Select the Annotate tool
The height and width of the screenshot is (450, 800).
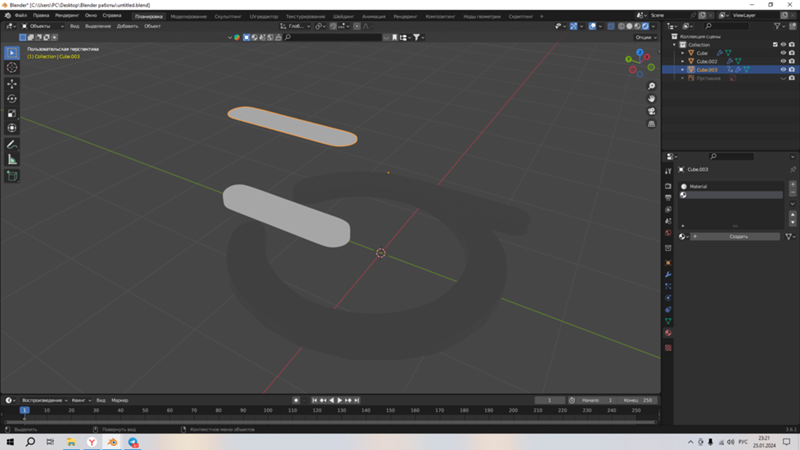click(x=12, y=145)
